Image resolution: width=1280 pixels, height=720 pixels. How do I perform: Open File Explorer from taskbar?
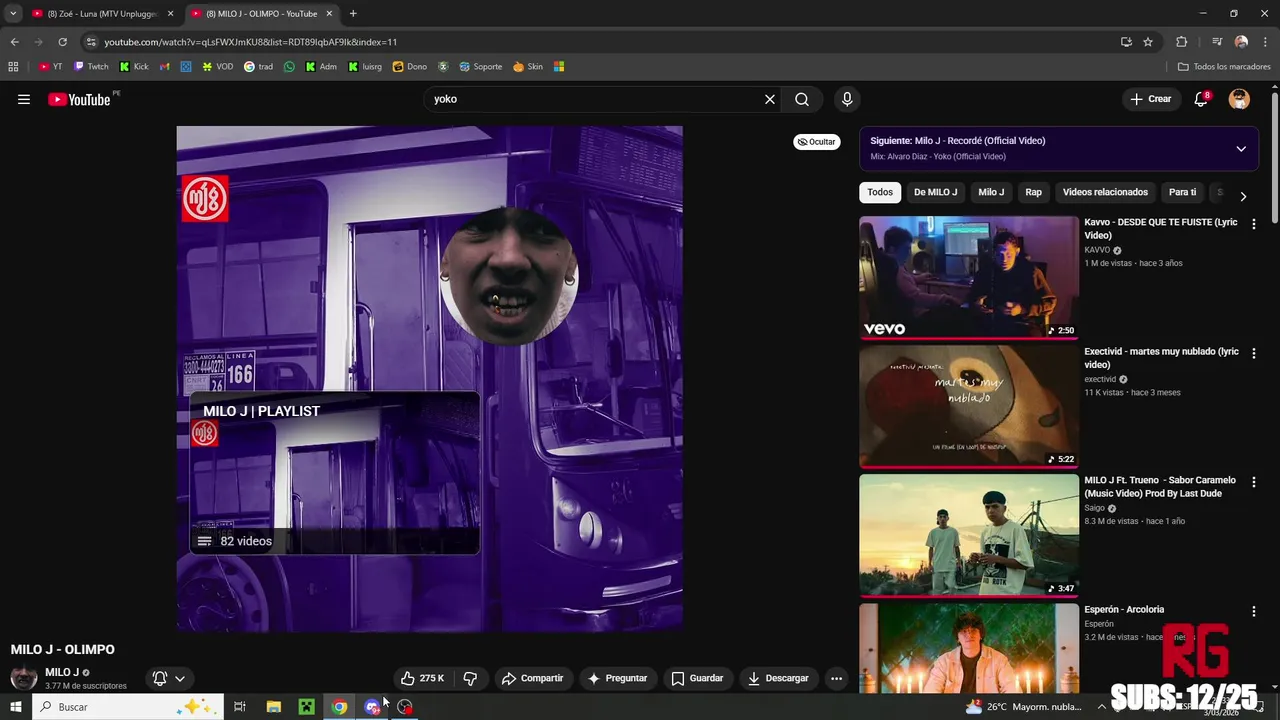tap(274, 707)
